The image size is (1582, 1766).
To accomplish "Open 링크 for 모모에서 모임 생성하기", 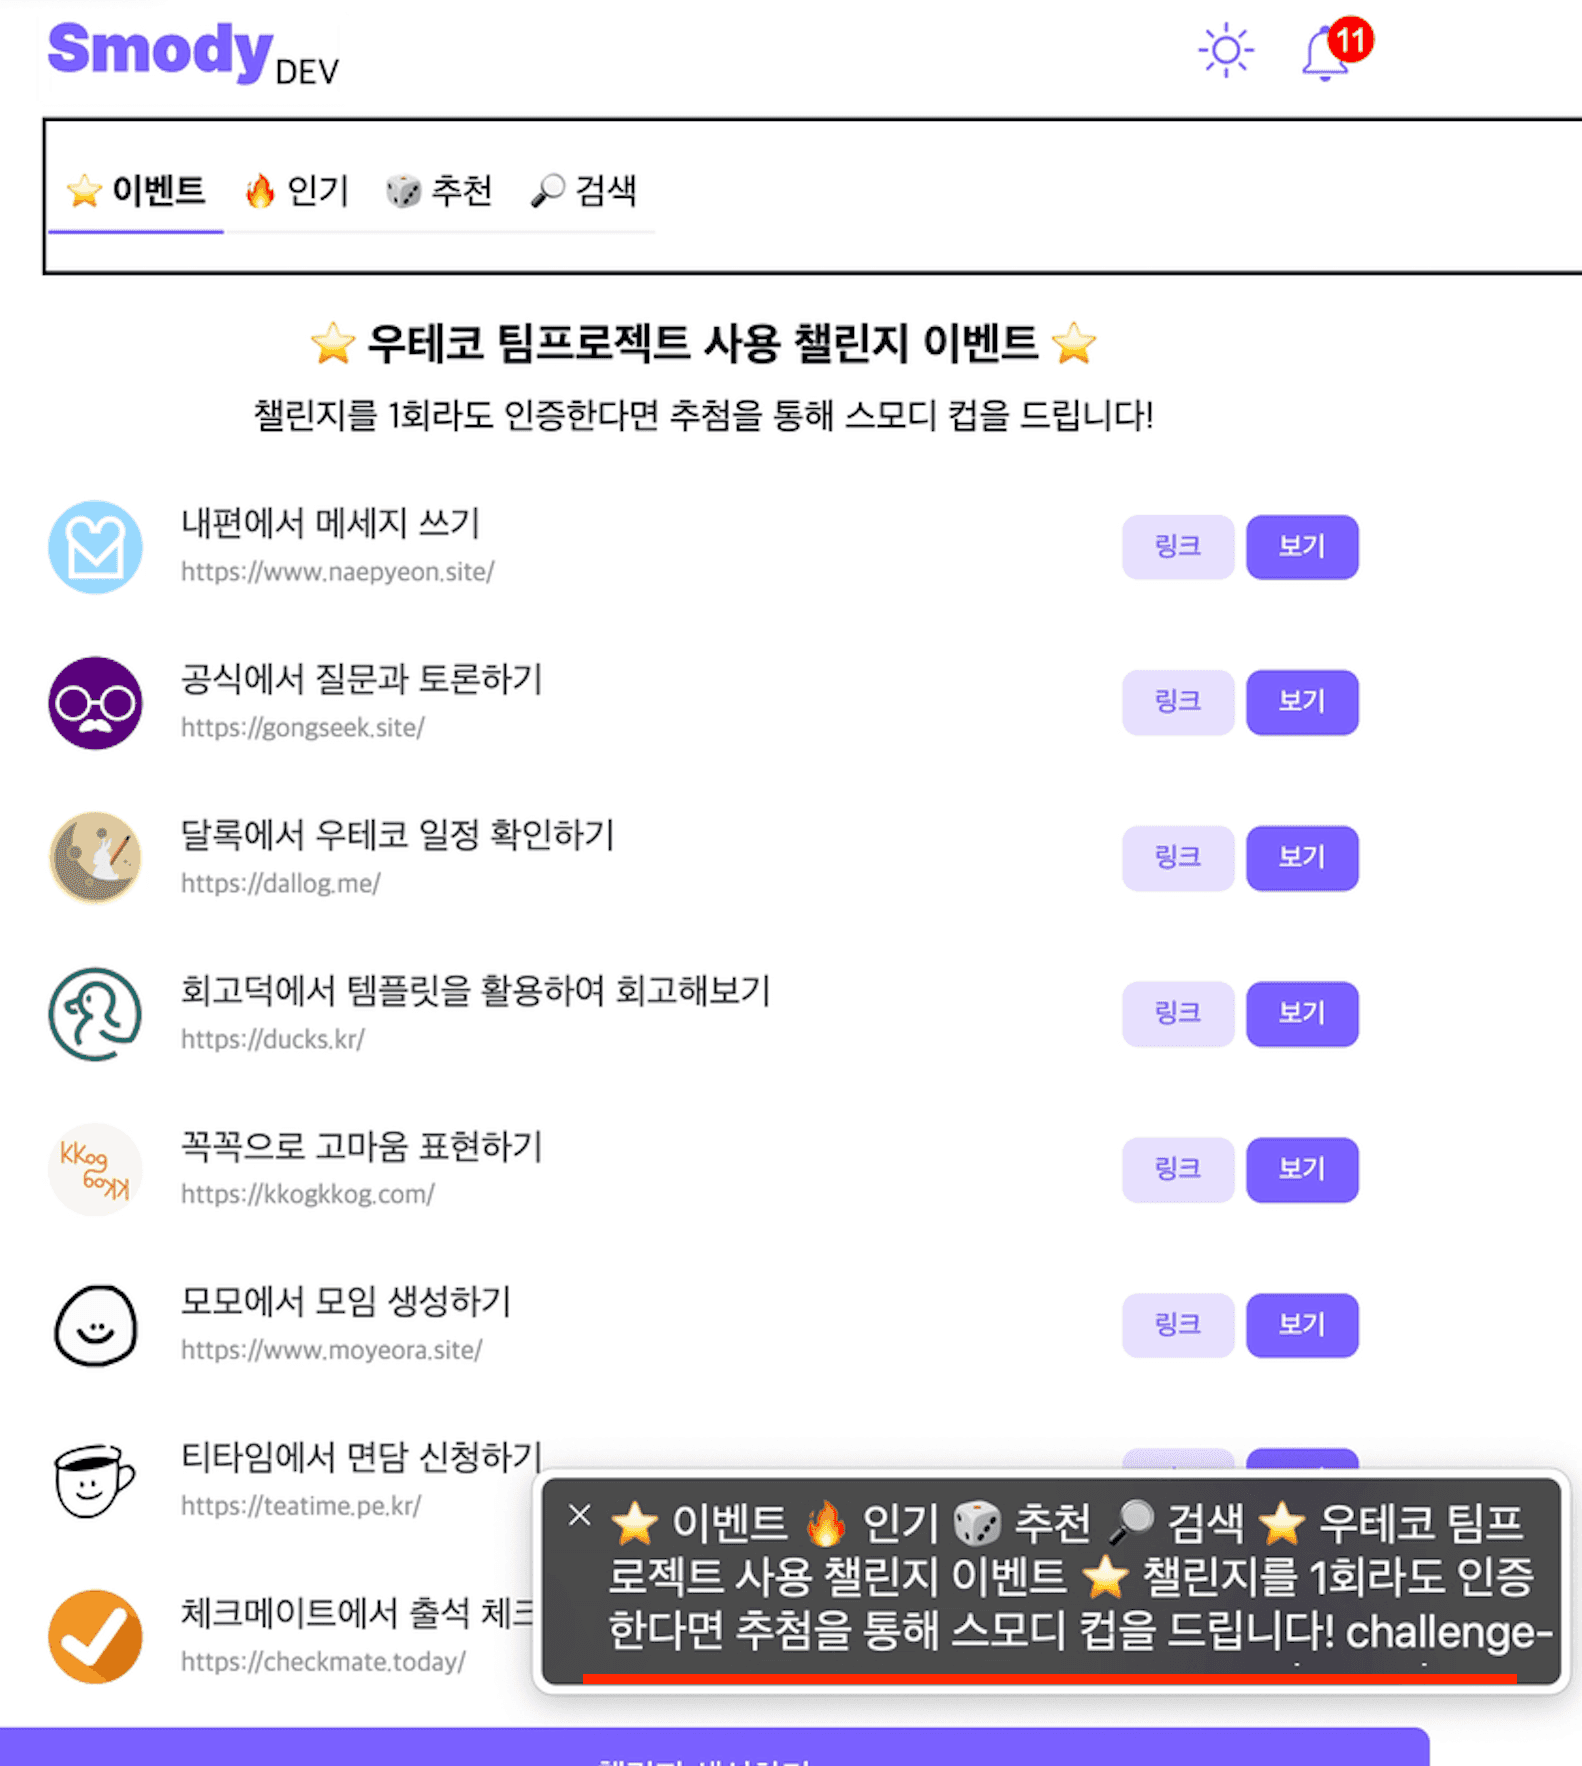I will [x=1177, y=1325].
